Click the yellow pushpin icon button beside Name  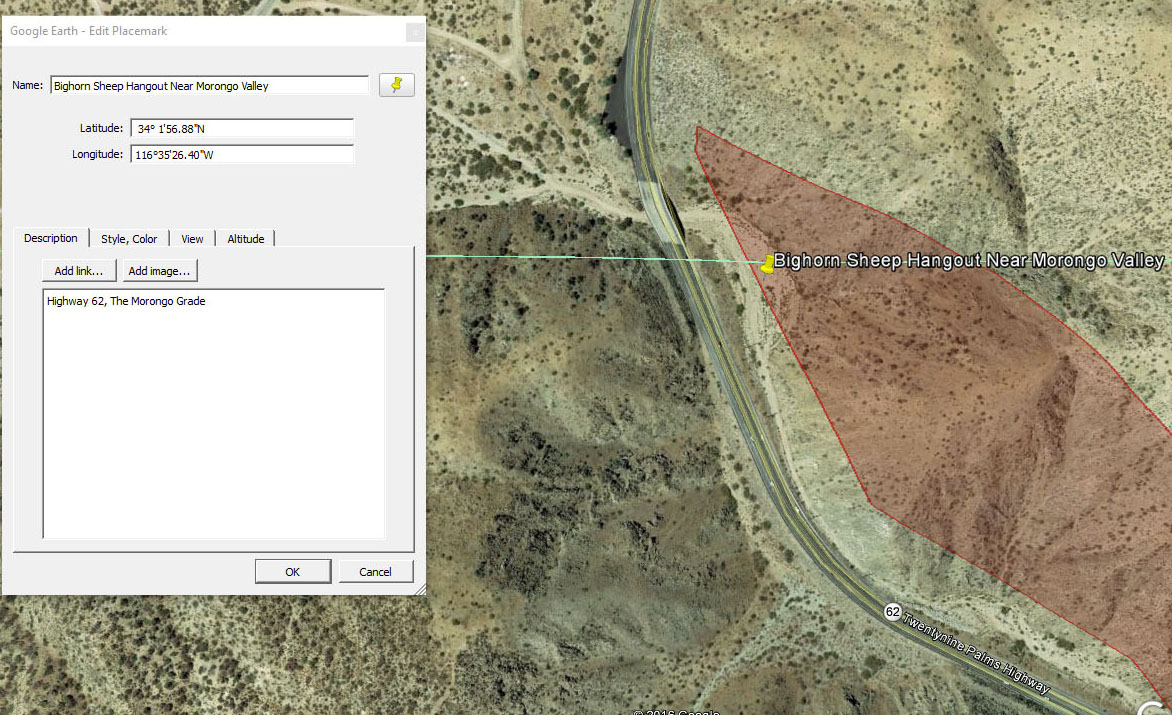tap(397, 85)
